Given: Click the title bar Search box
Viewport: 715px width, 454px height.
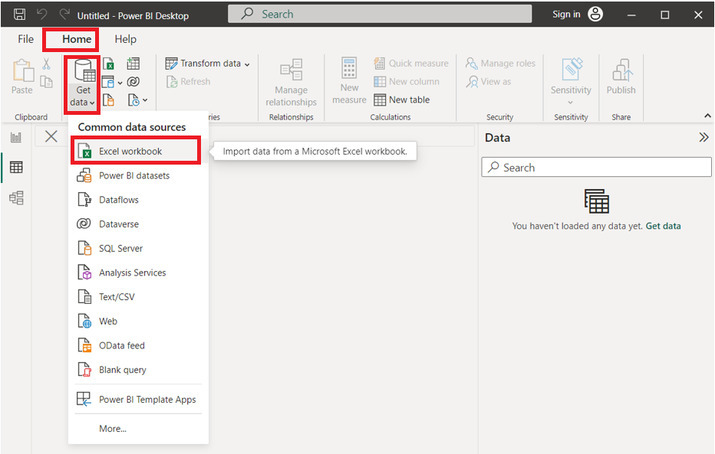Looking at the screenshot, I should 380,14.
